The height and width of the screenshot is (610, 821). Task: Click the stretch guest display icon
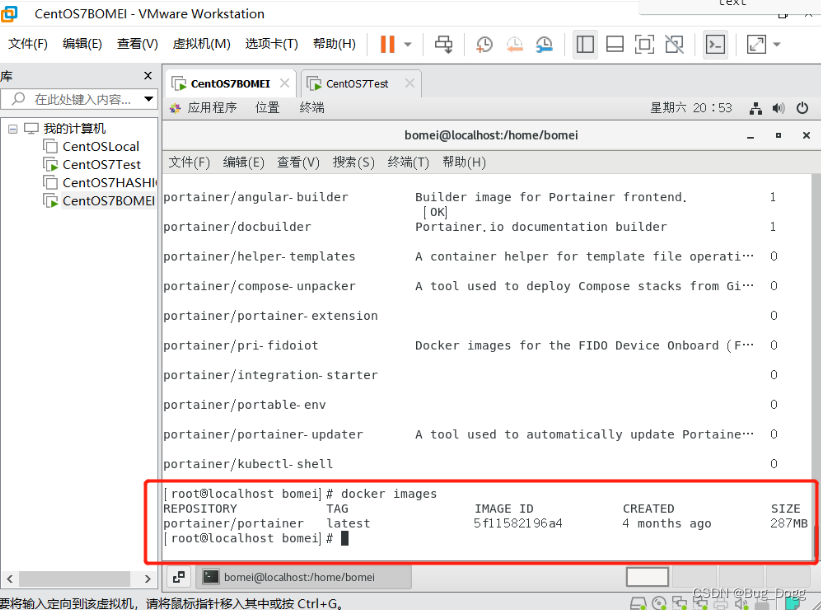tap(756, 45)
